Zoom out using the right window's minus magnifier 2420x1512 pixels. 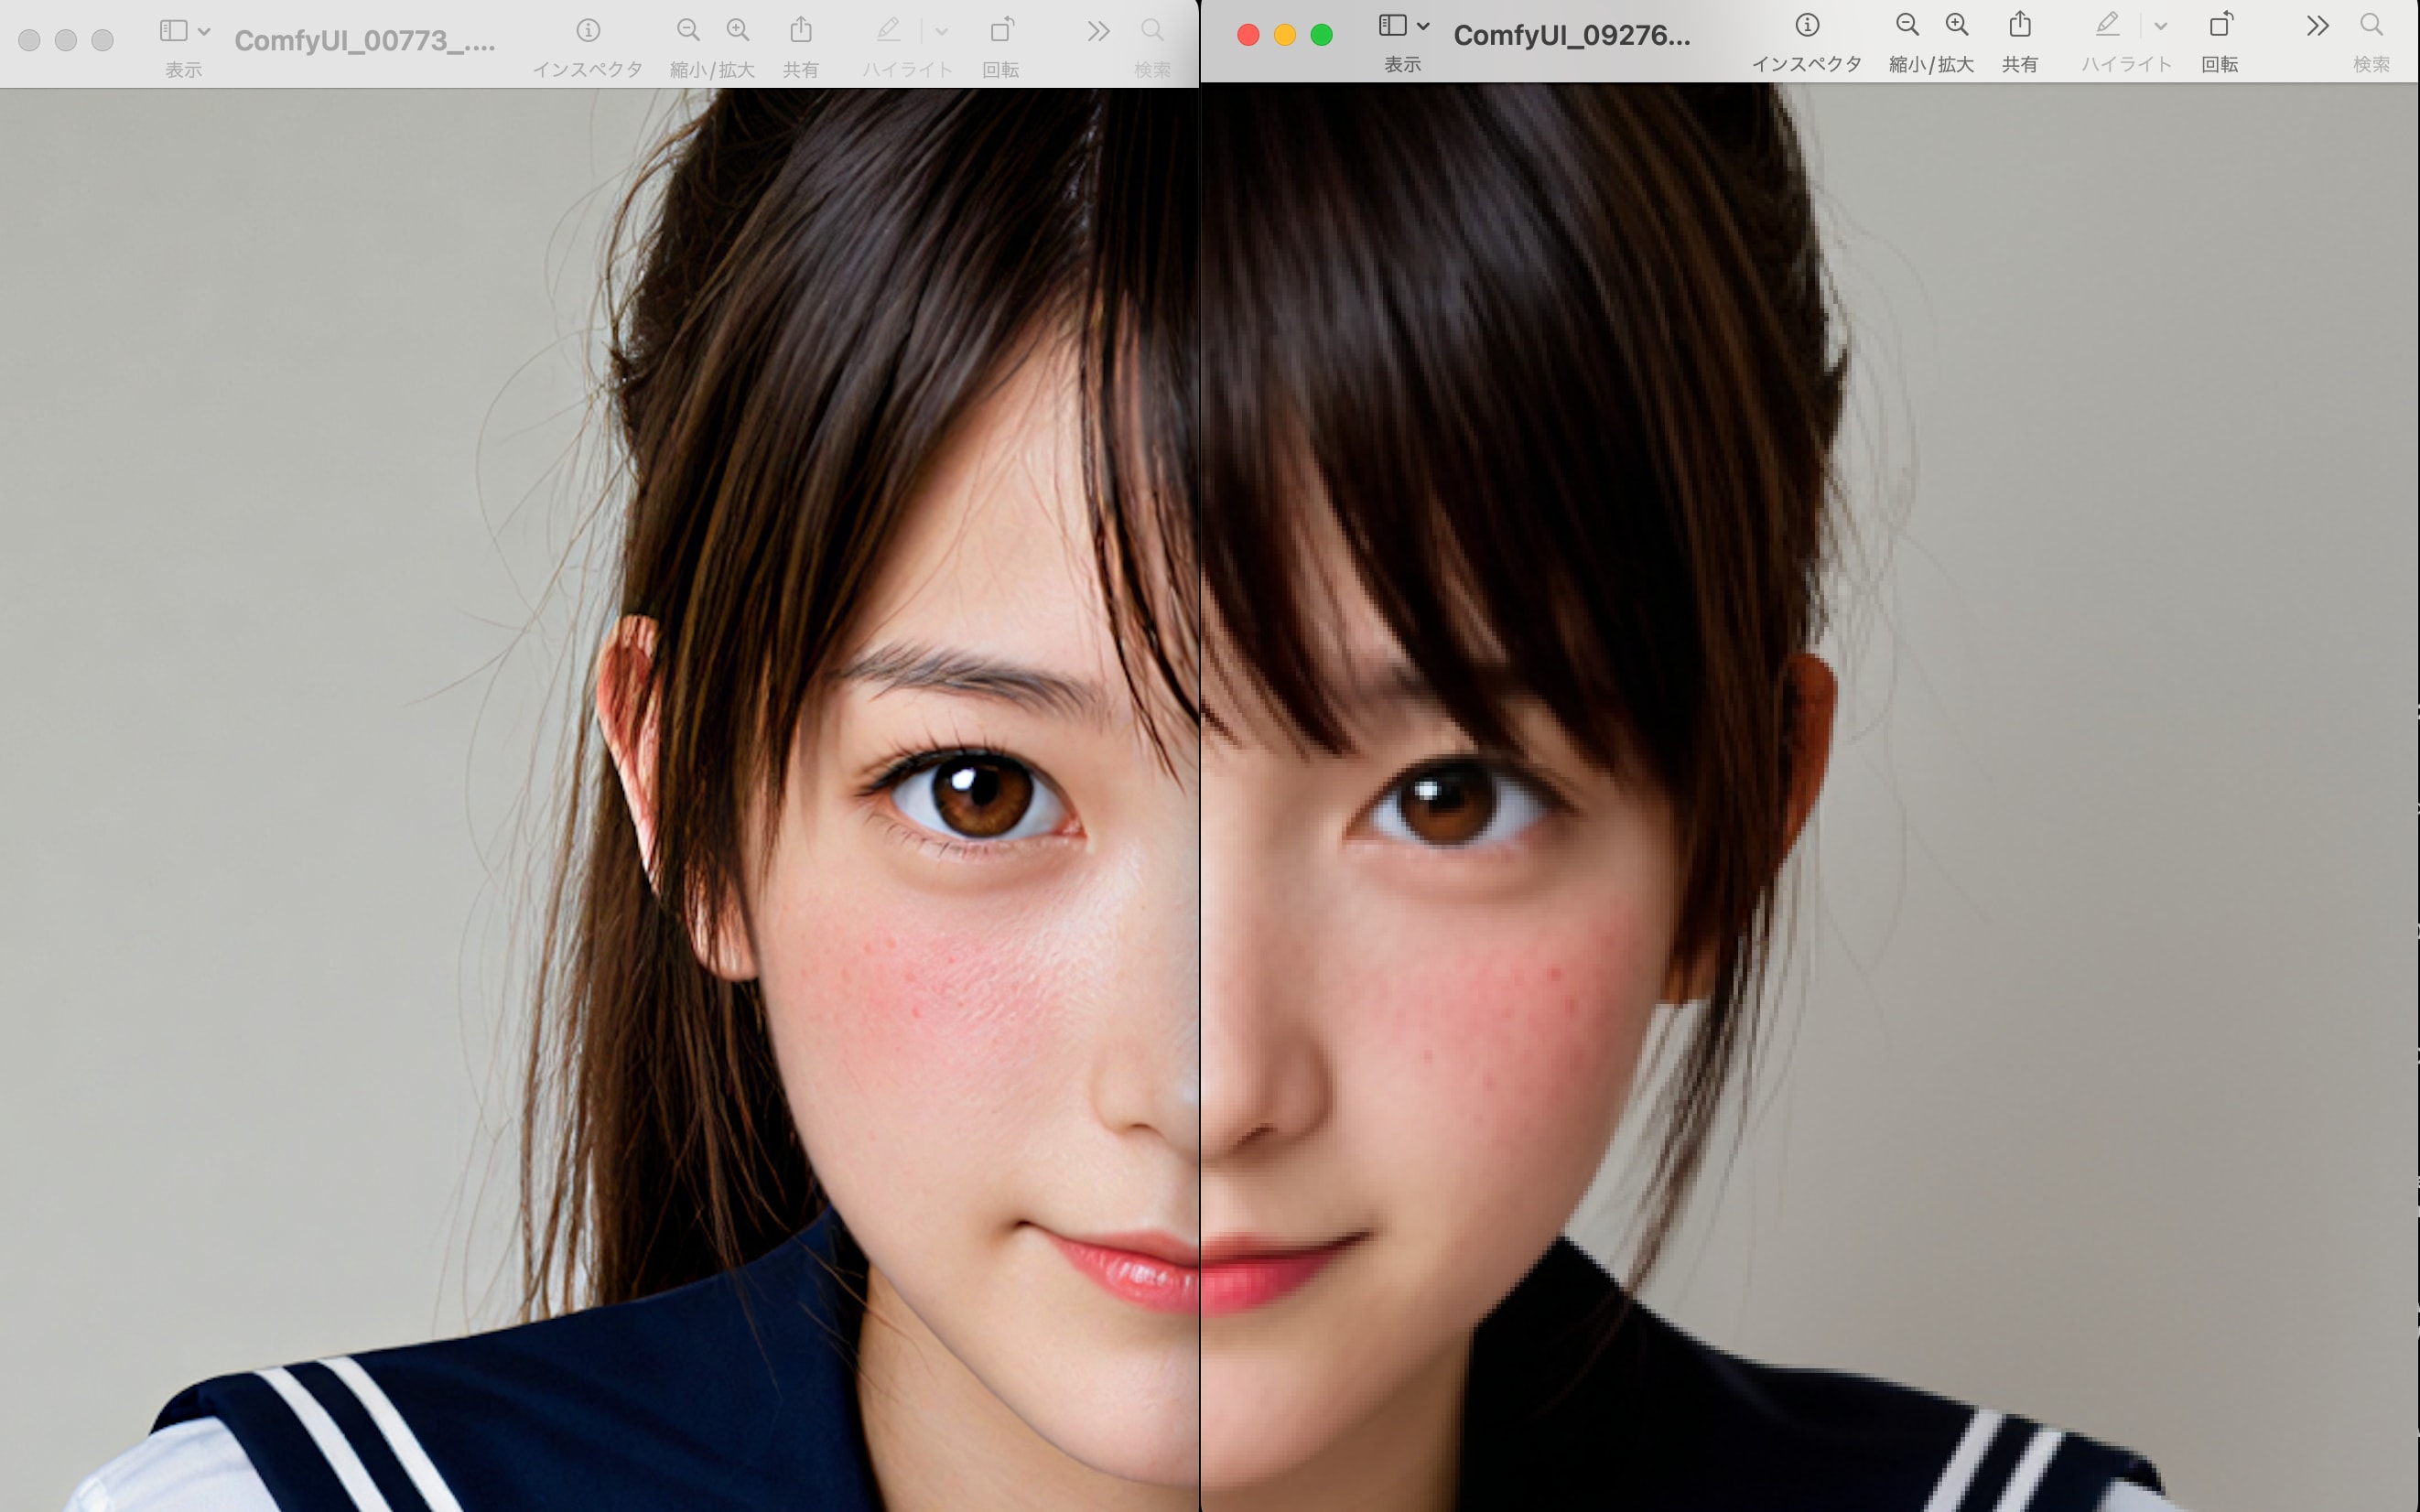pyautogui.click(x=1907, y=25)
